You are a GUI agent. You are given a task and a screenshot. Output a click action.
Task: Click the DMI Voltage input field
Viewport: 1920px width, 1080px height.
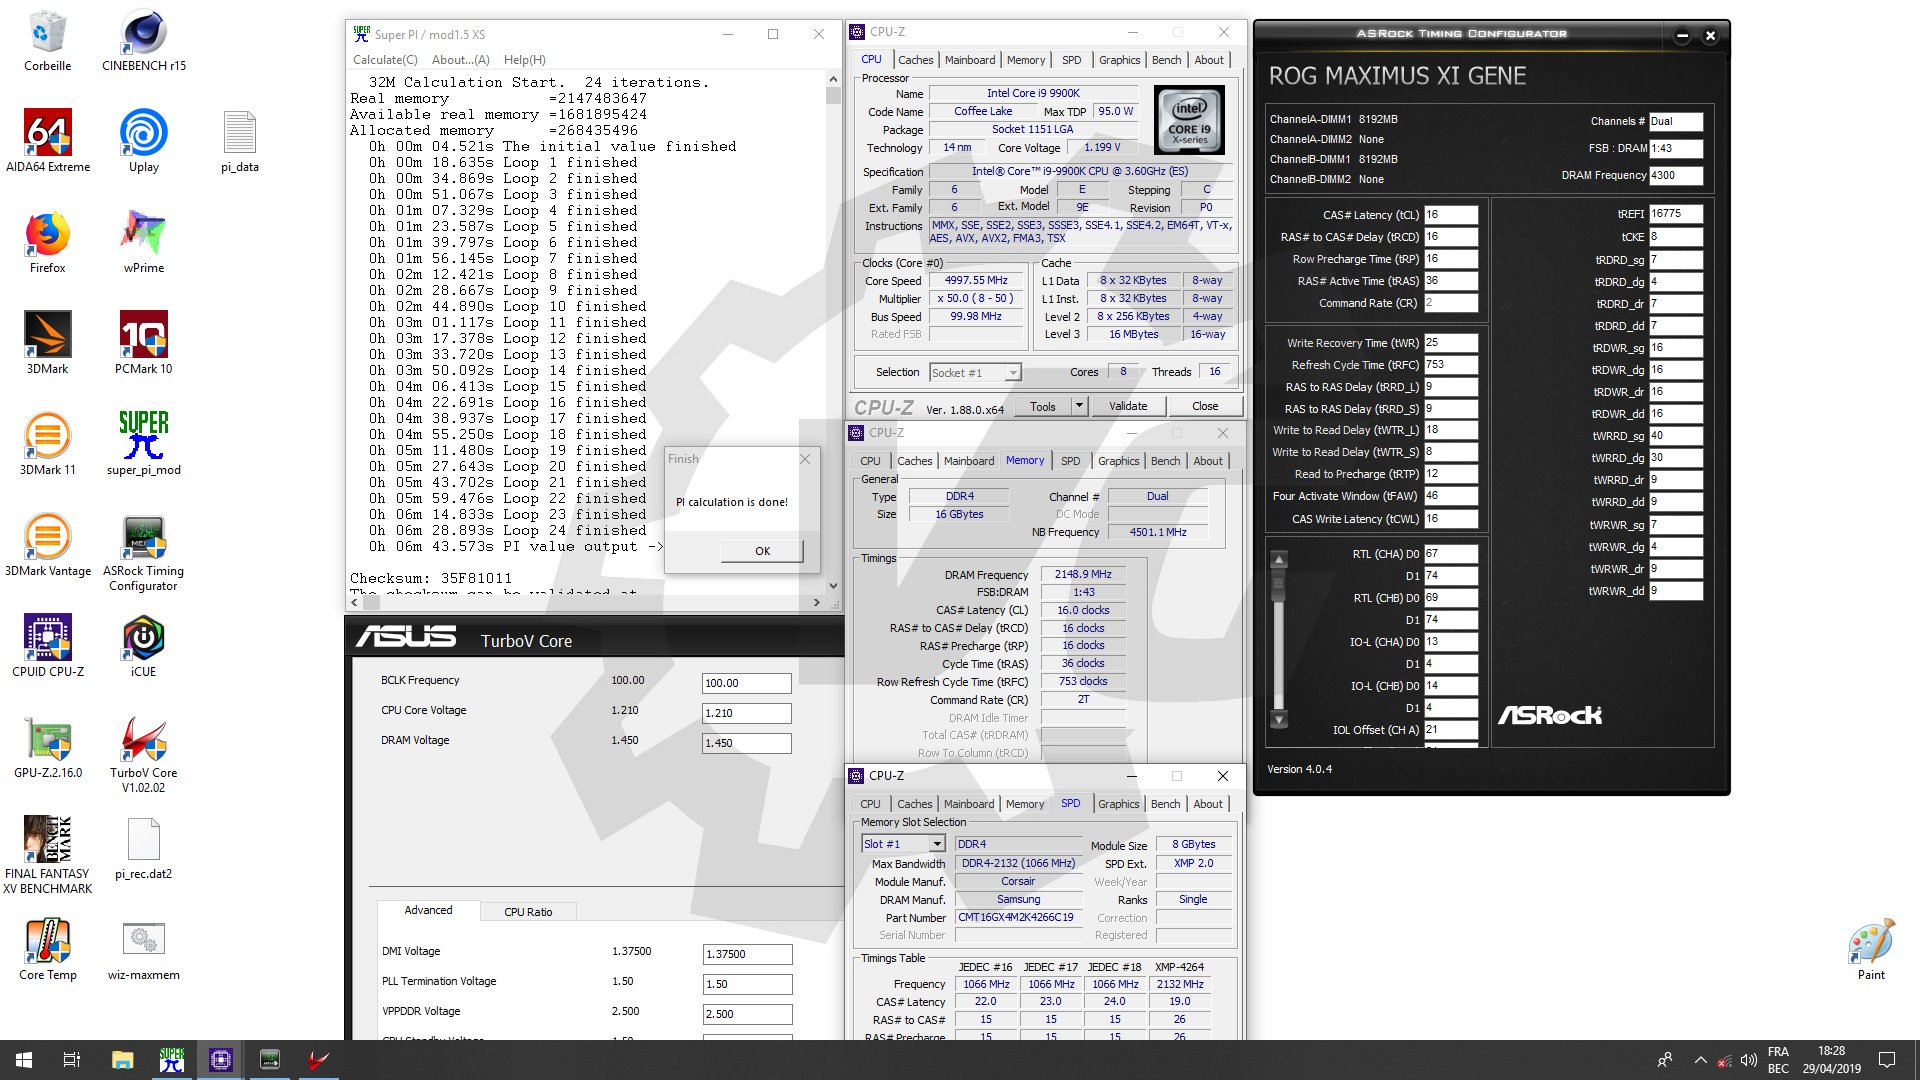[747, 954]
